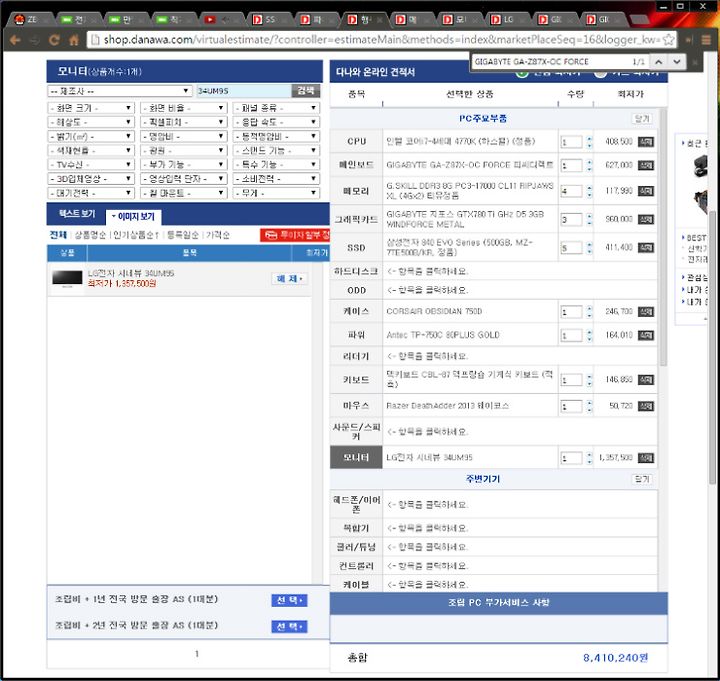The image size is (720, 681).
Task: Open the 이미지 보기 view tab
Action: pyautogui.click(x=133, y=217)
